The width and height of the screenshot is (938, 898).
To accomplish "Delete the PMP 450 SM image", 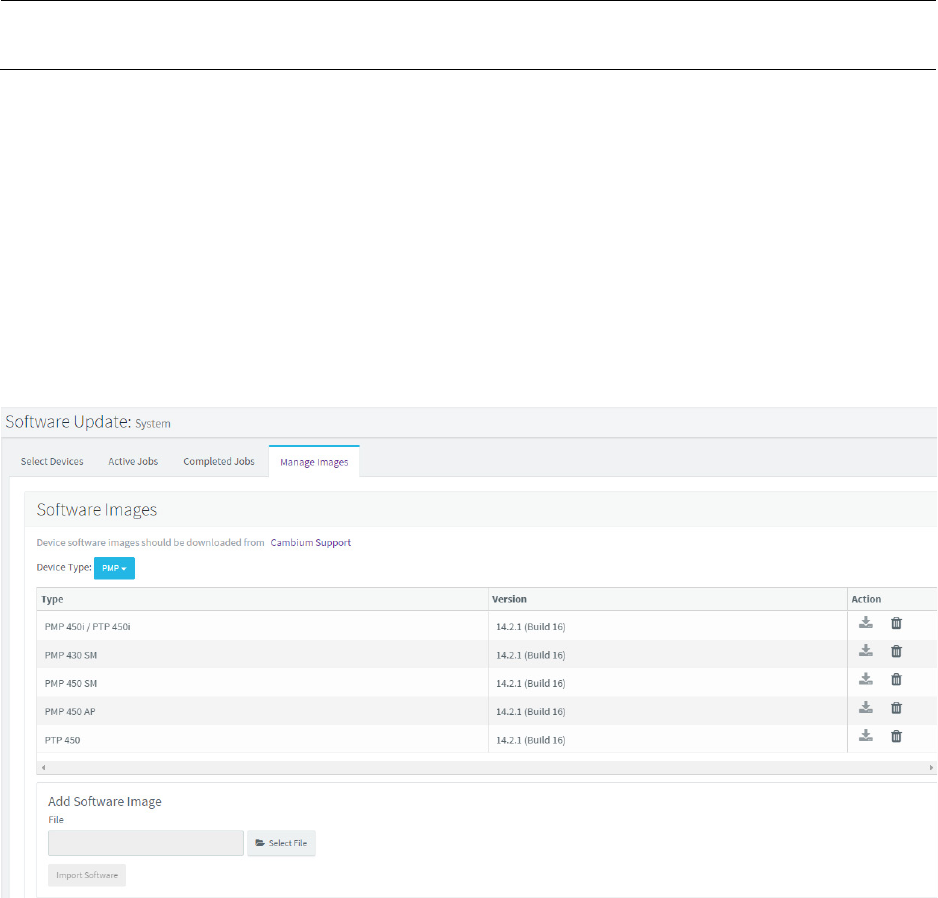I will [x=896, y=679].
